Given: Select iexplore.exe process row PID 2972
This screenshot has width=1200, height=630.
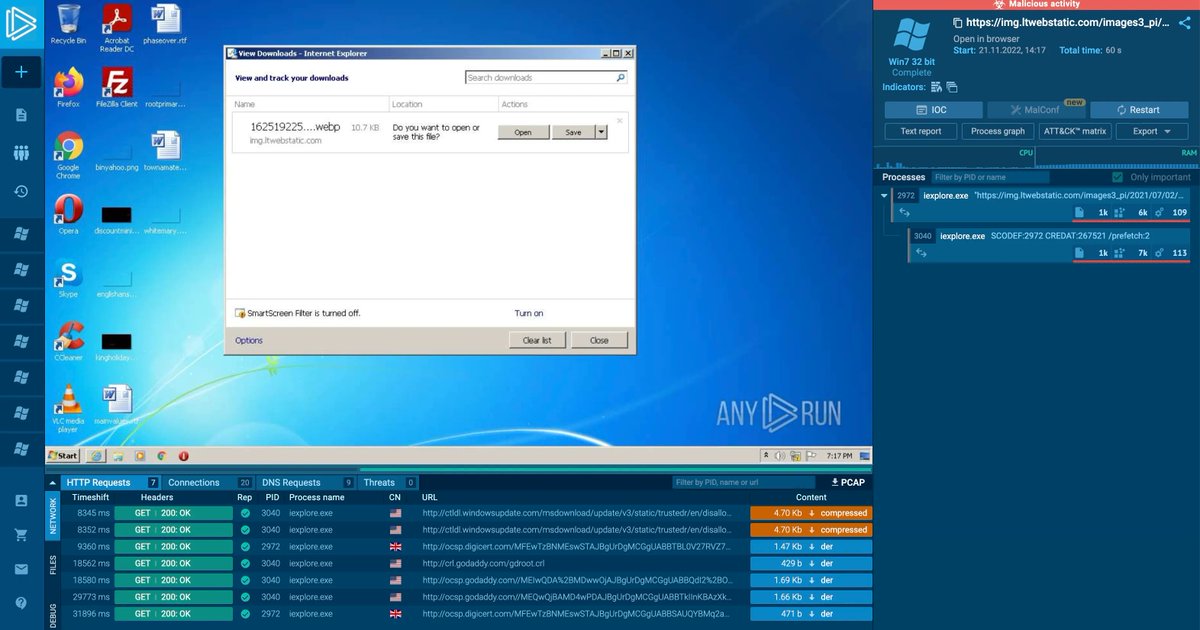Looking at the screenshot, I should 1043,204.
